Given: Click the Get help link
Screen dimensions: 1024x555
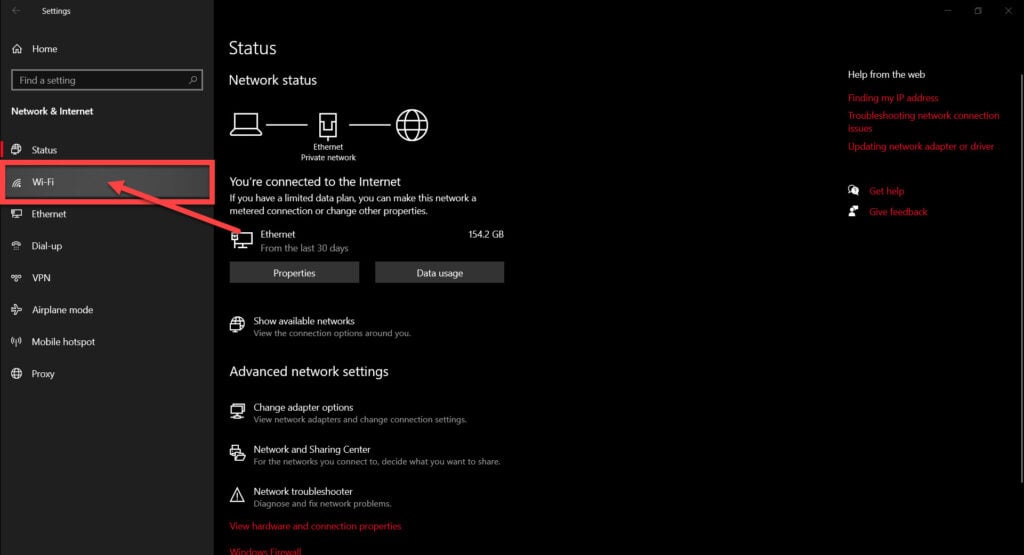Looking at the screenshot, I should [886, 191].
